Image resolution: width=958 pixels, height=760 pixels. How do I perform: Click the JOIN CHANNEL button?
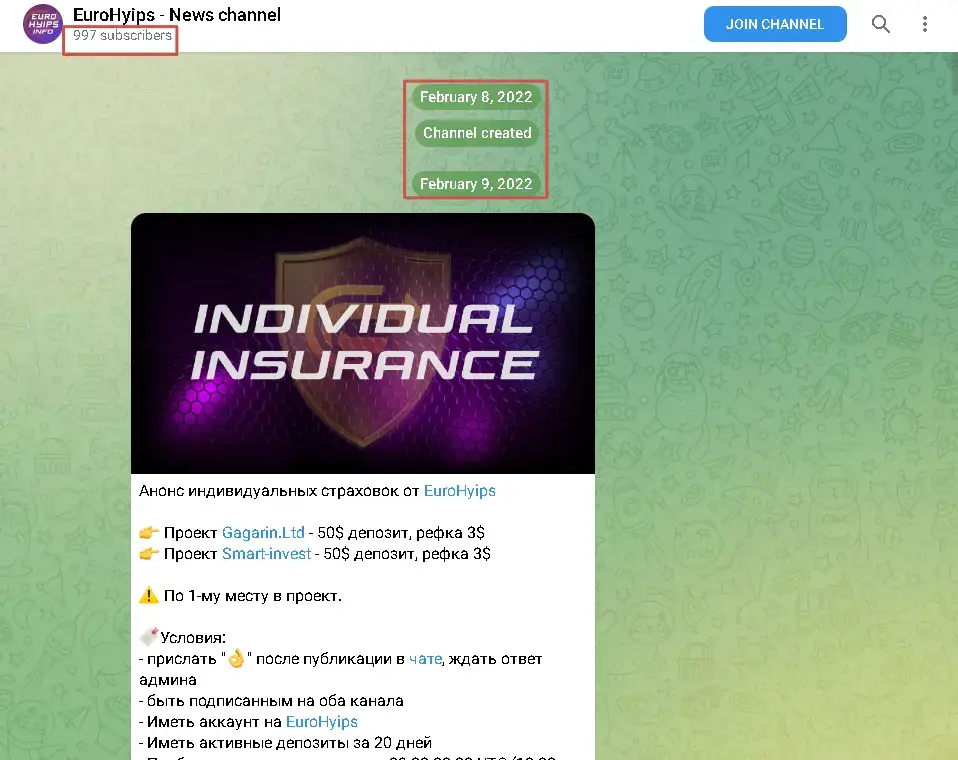pos(775,24)
